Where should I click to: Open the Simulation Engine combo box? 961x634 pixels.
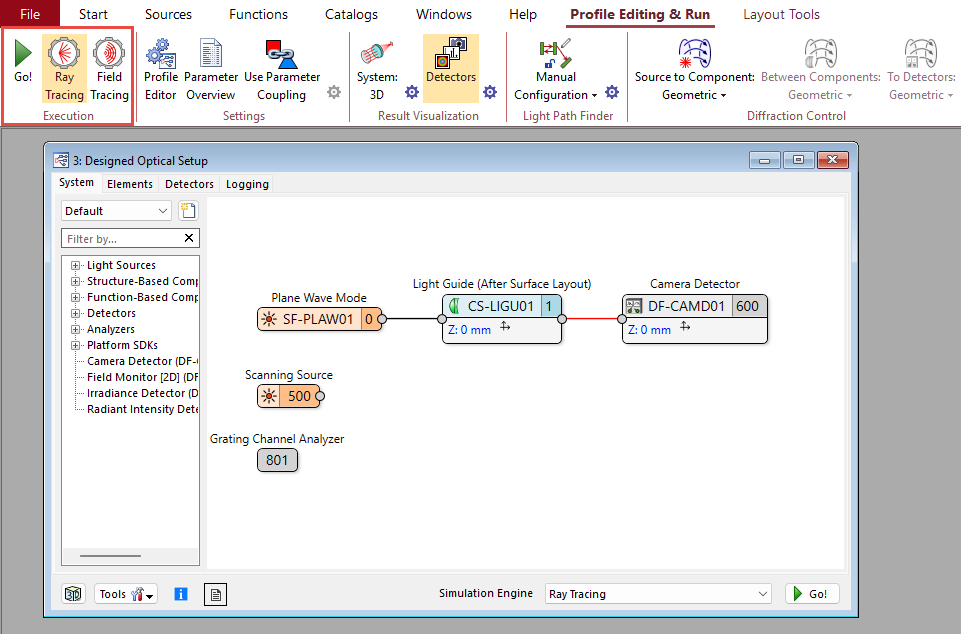coord(658,594)
